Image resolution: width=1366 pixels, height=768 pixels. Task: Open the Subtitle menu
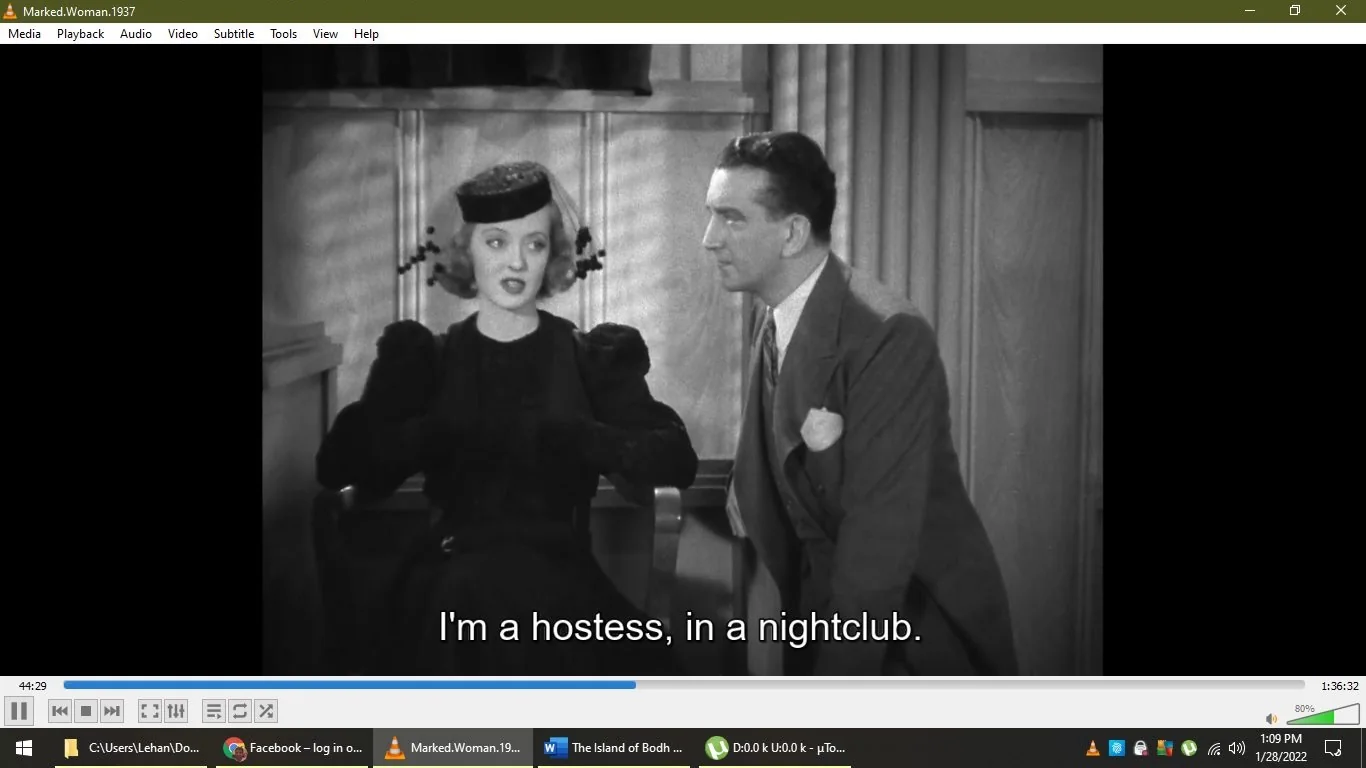tap(234, 34)
